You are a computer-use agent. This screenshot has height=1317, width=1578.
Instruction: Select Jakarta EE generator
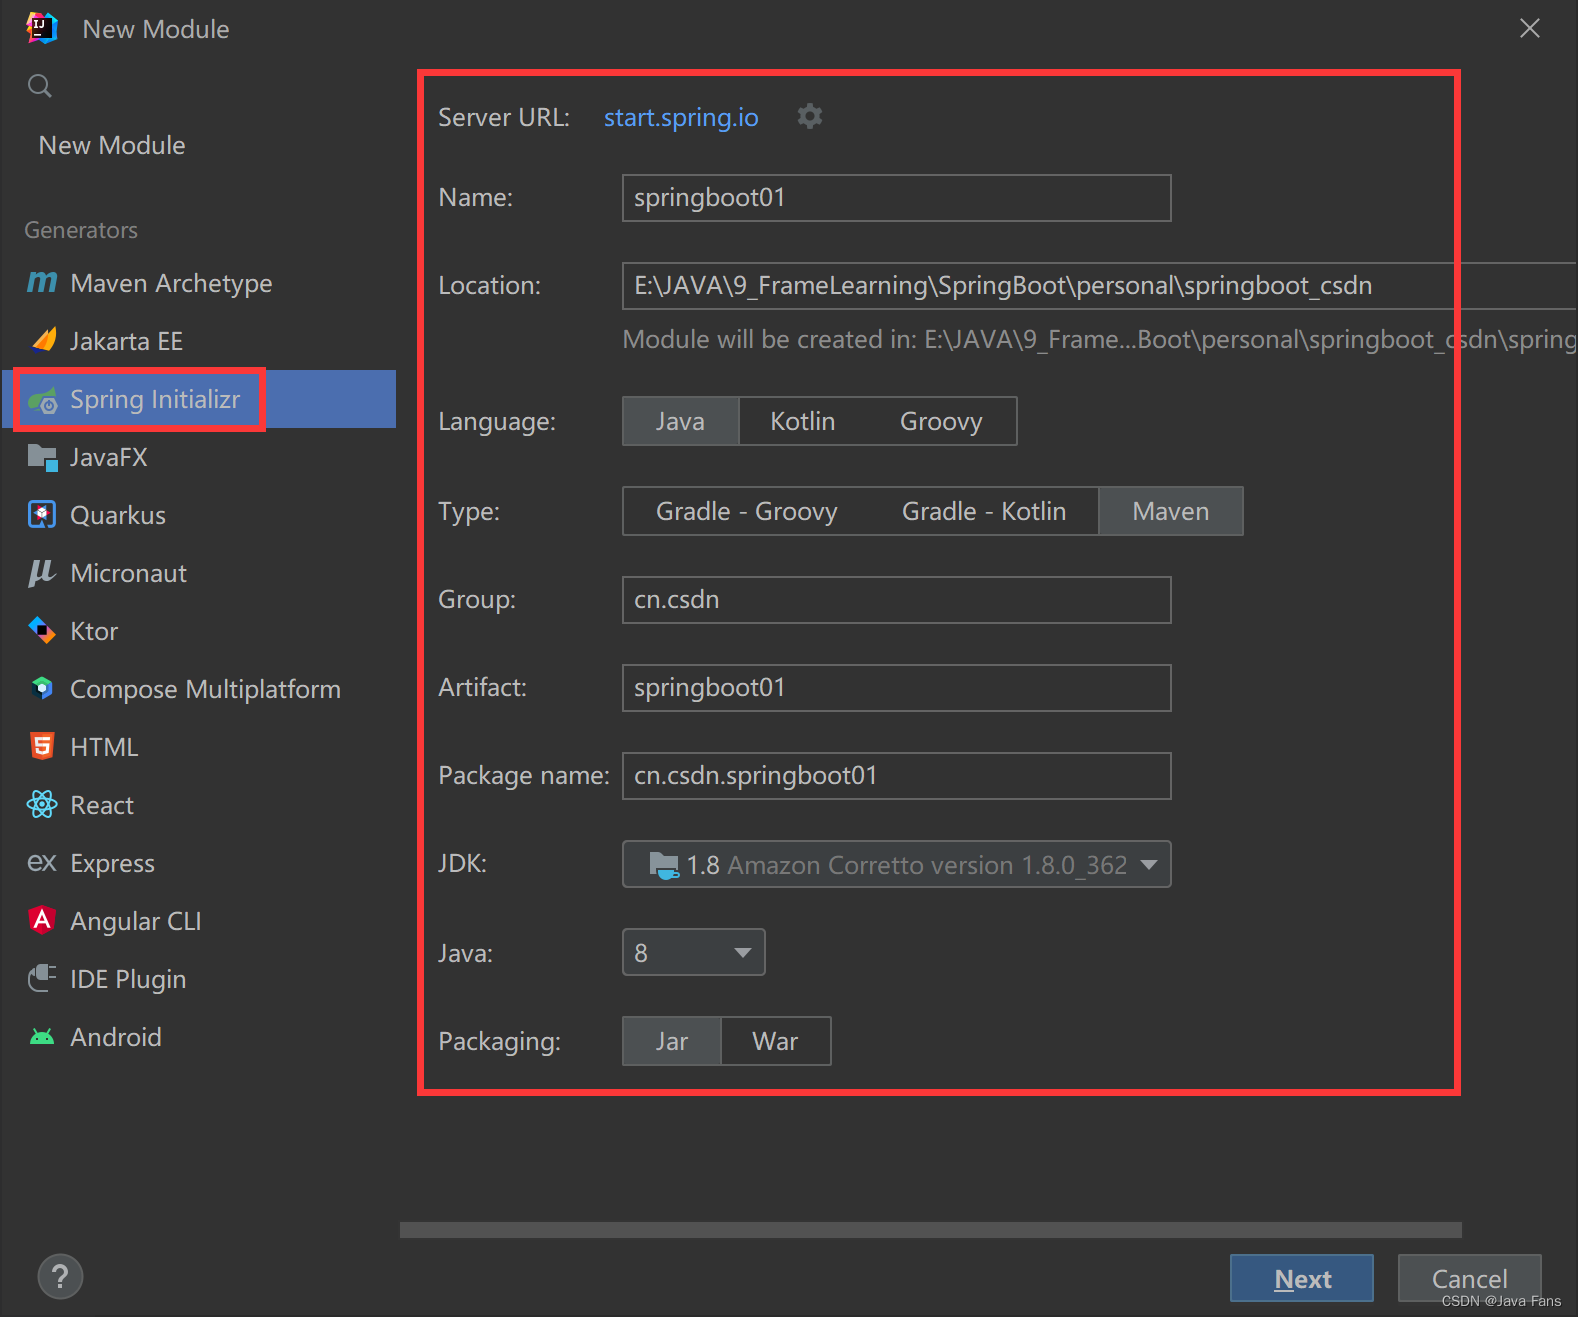coord(199,341)
